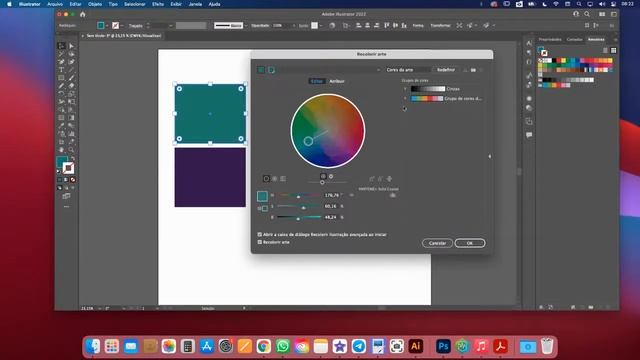Expand the 'Grupo de cores d...' group
The height and width of the screenshot is (360, 640).
(x=405, y=99)
